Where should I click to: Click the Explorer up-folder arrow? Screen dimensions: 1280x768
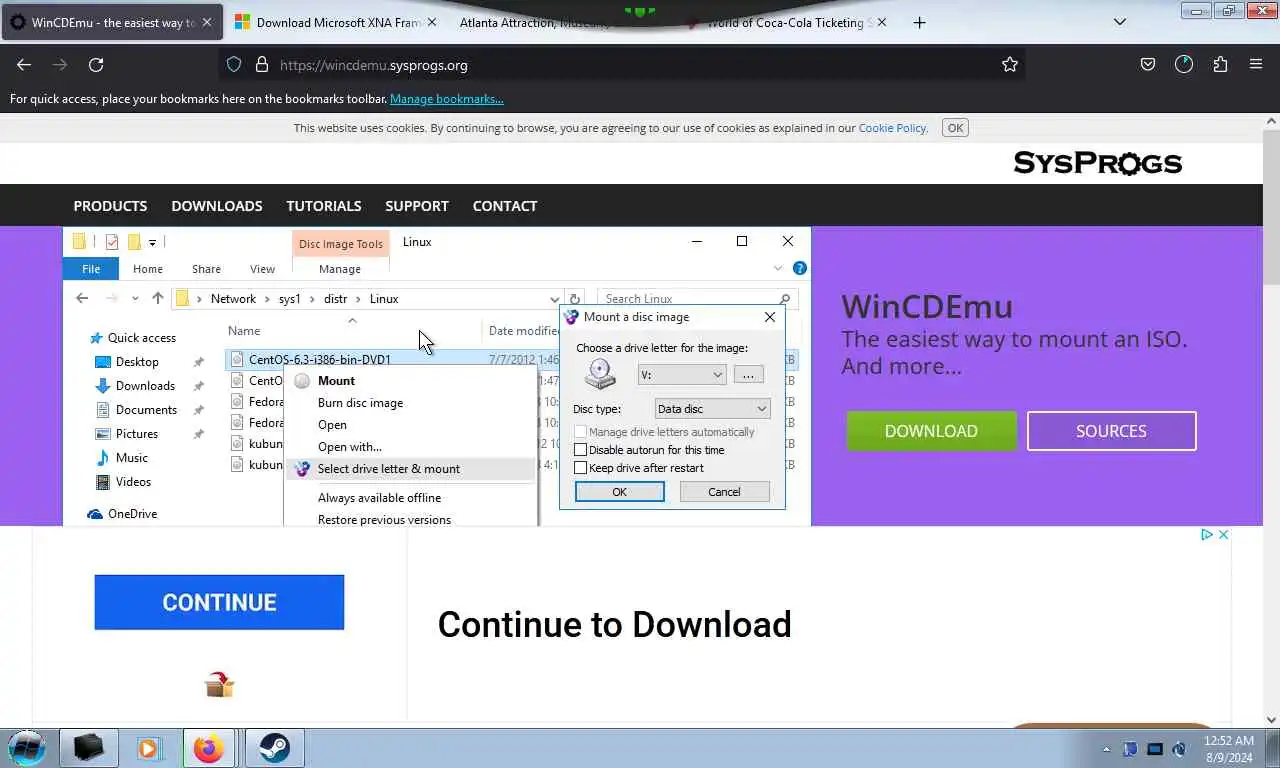157,298
